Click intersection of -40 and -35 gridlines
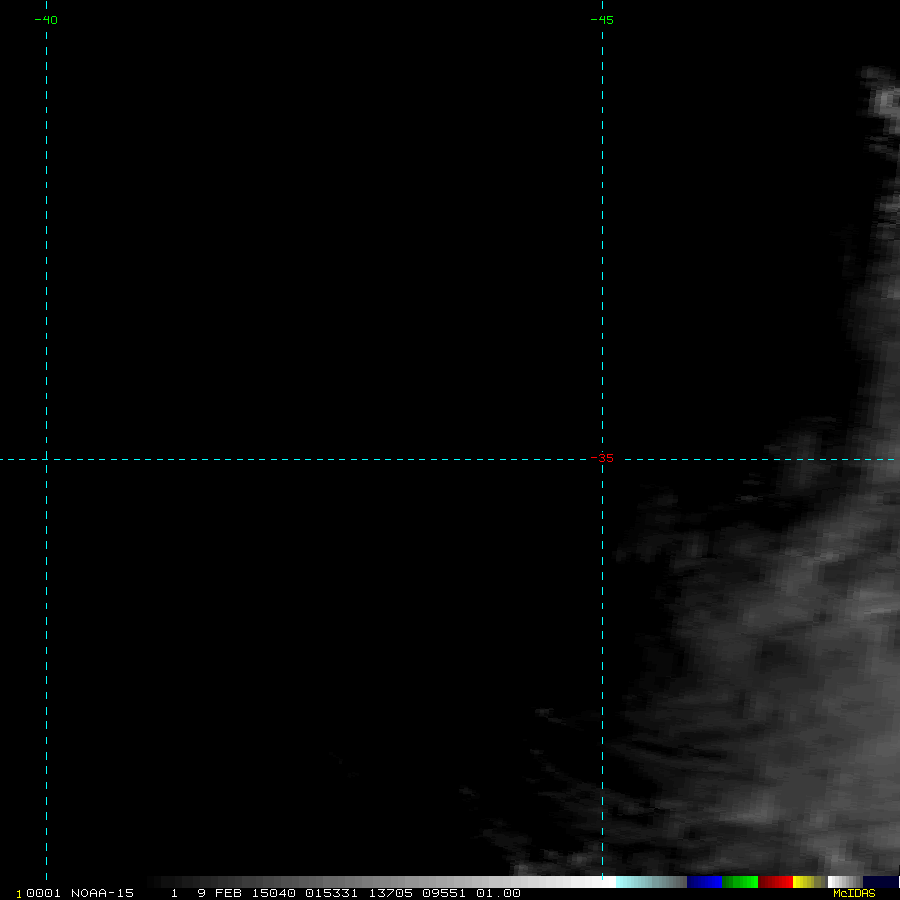Image resolution: width=900 pixels, height=900 pixels. 46,460
